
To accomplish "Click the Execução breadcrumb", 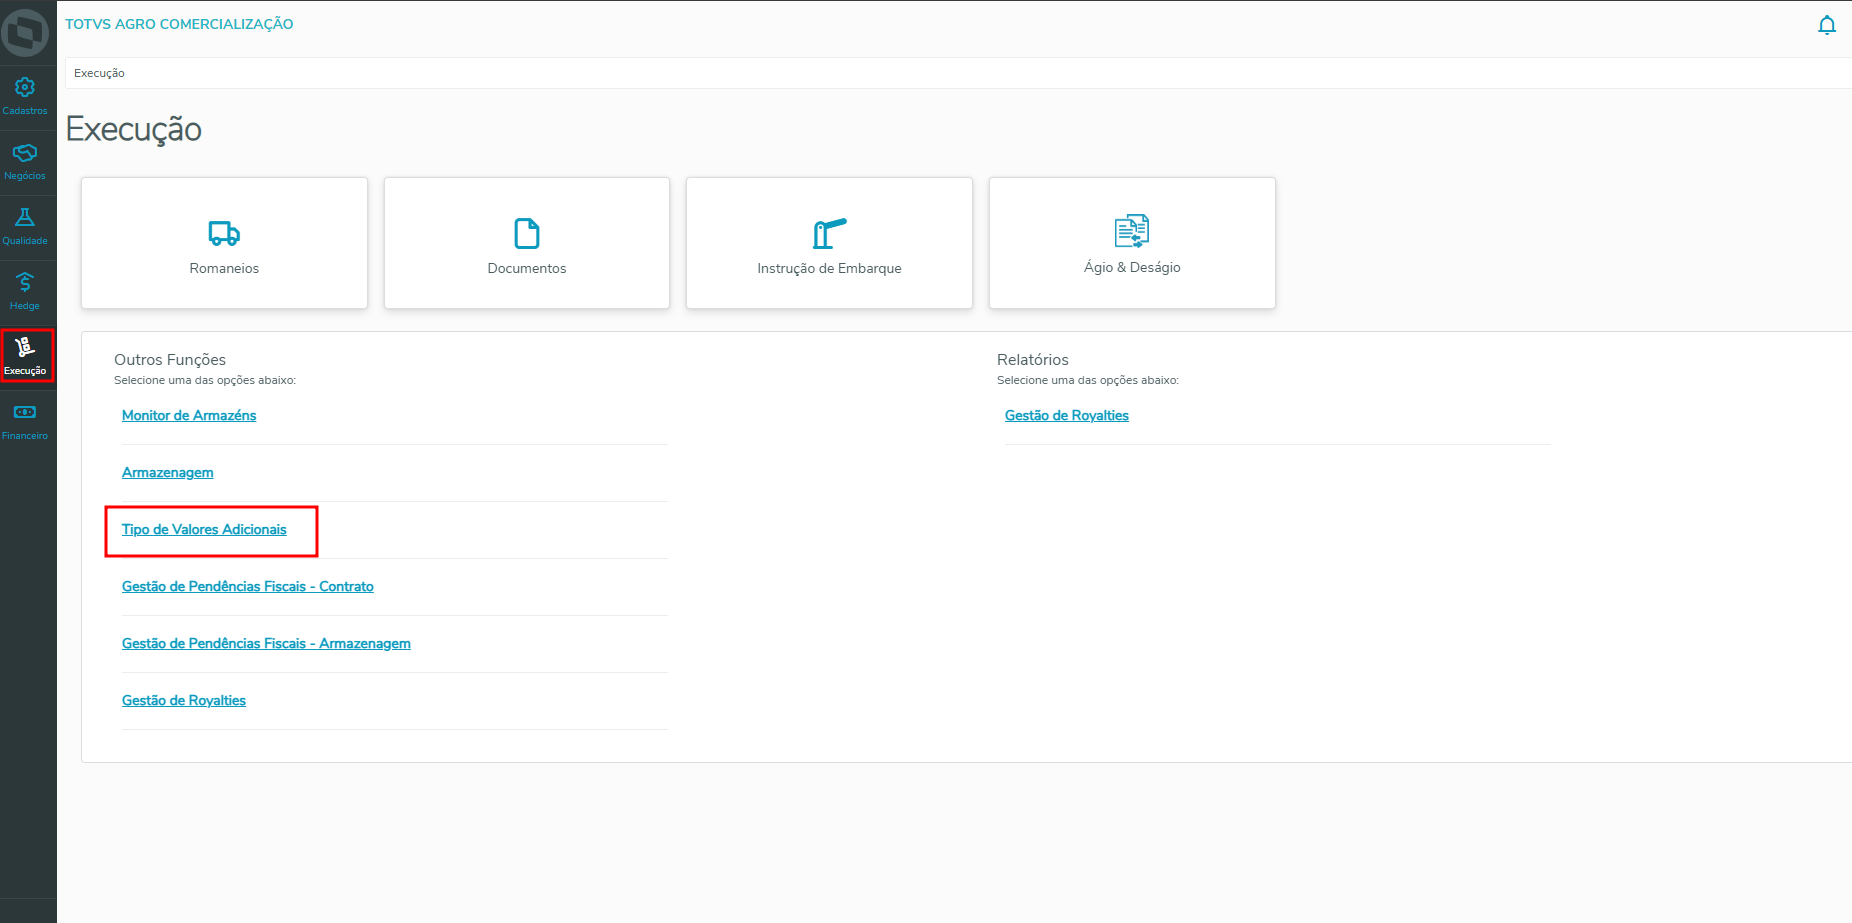I will tap(99, 73).
